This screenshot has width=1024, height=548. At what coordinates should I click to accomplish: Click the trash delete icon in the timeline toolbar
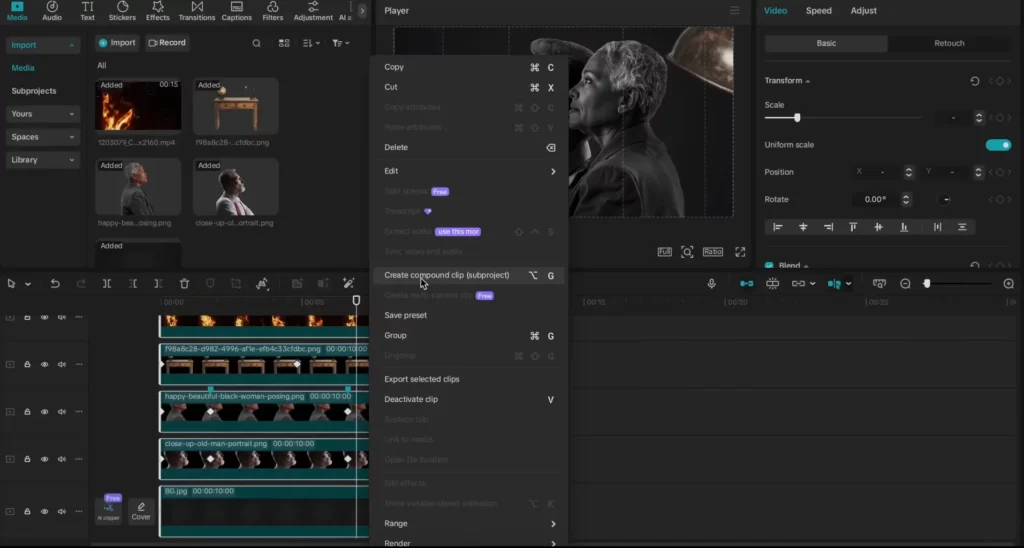pos(184,283)
